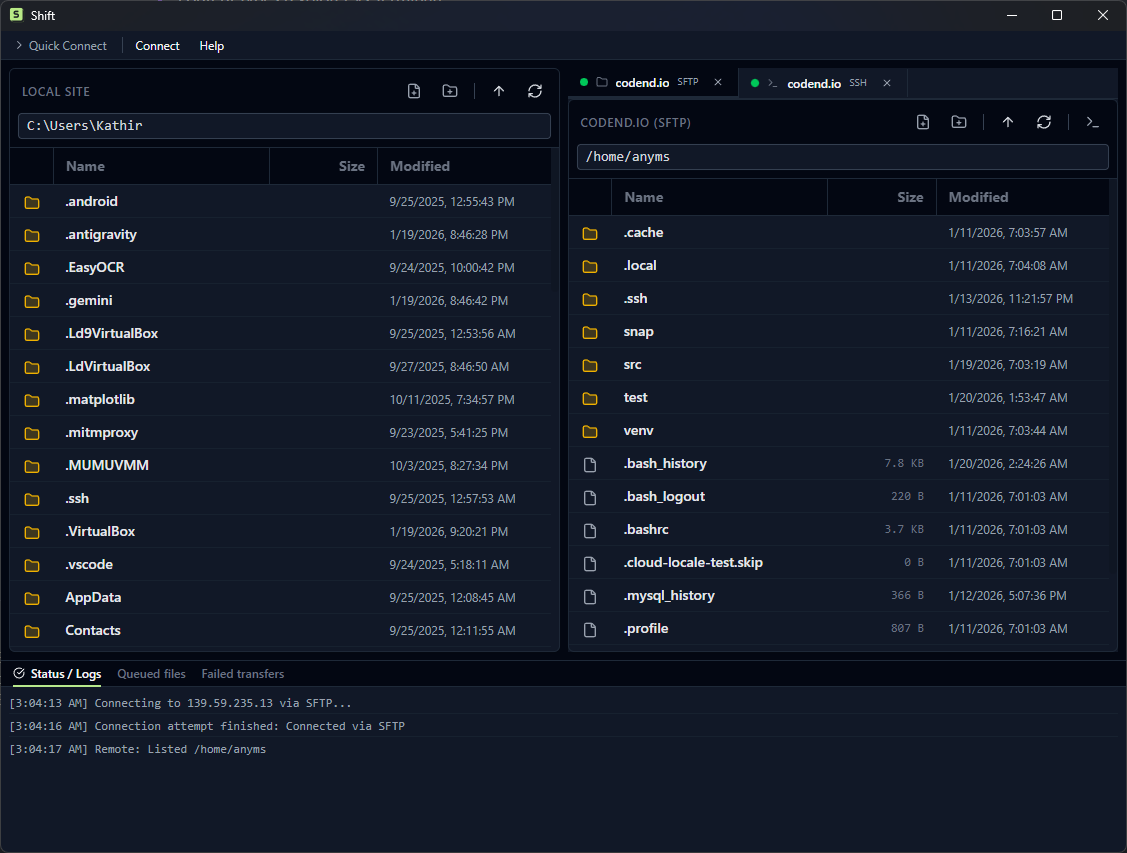Show the Failed transfers list
1127x853 pixels.
[242, 673]
